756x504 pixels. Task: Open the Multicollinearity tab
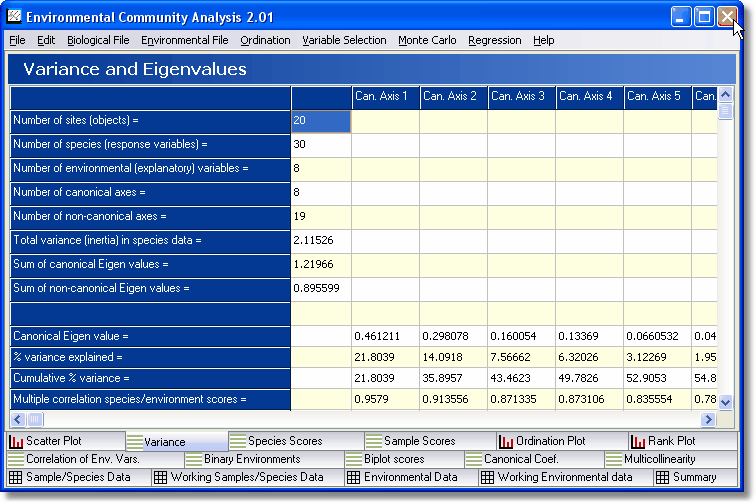(671, 459)
